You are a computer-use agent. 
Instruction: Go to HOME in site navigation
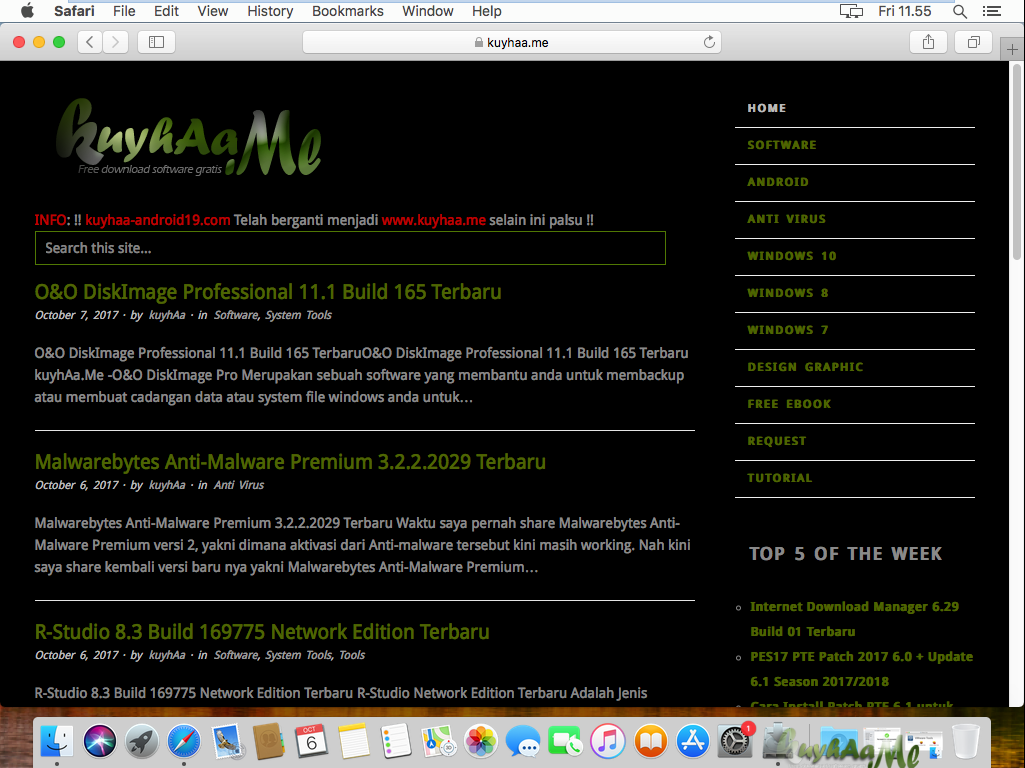coord(767,109)
